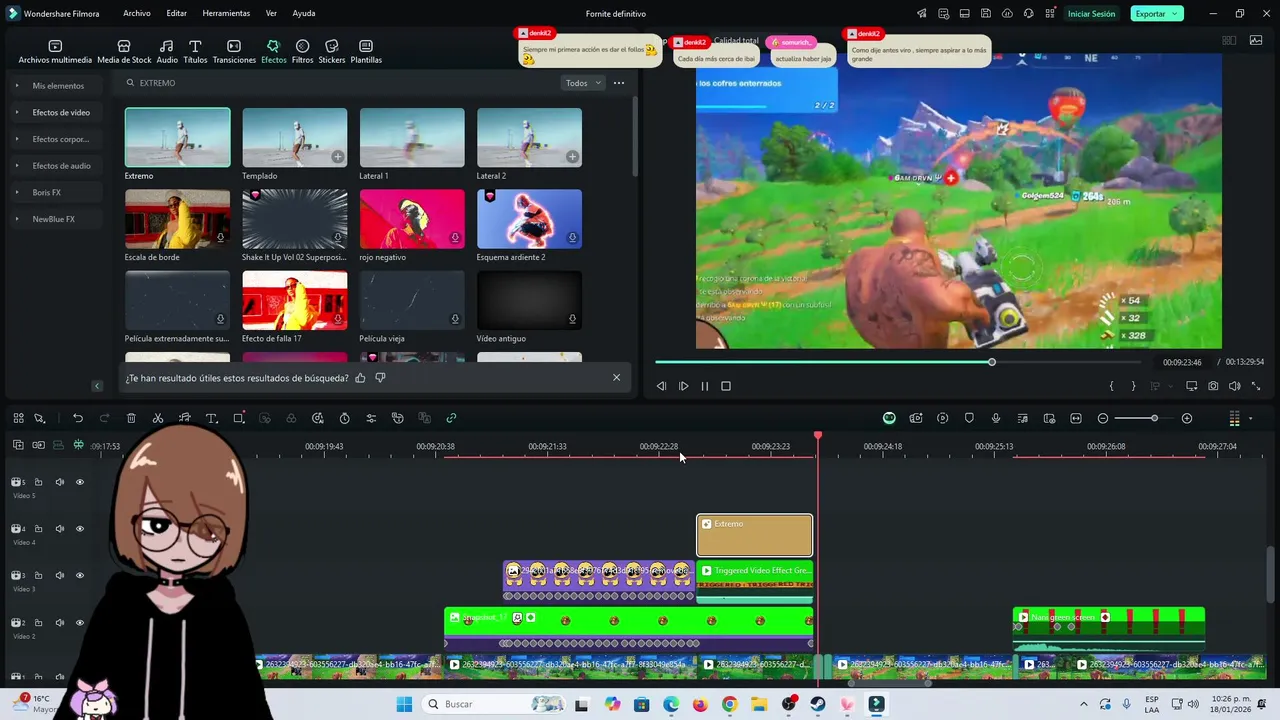Open the Todos filter dropdown
This screenshot has width=1280, height=720.
click(583, 83)
